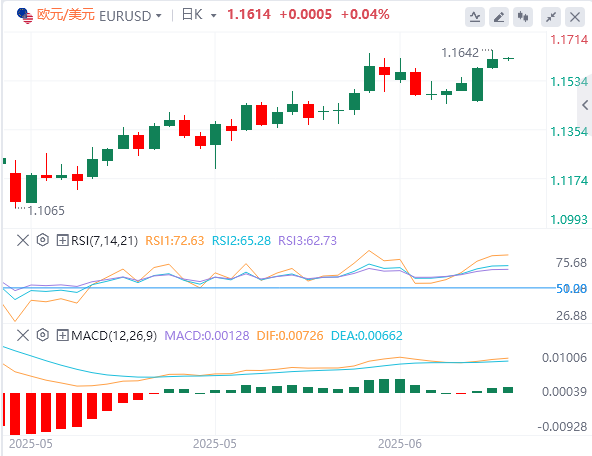Expand MACD panel using plus box
The width and height of the screenshot is (592, 456).
[62, 335]
